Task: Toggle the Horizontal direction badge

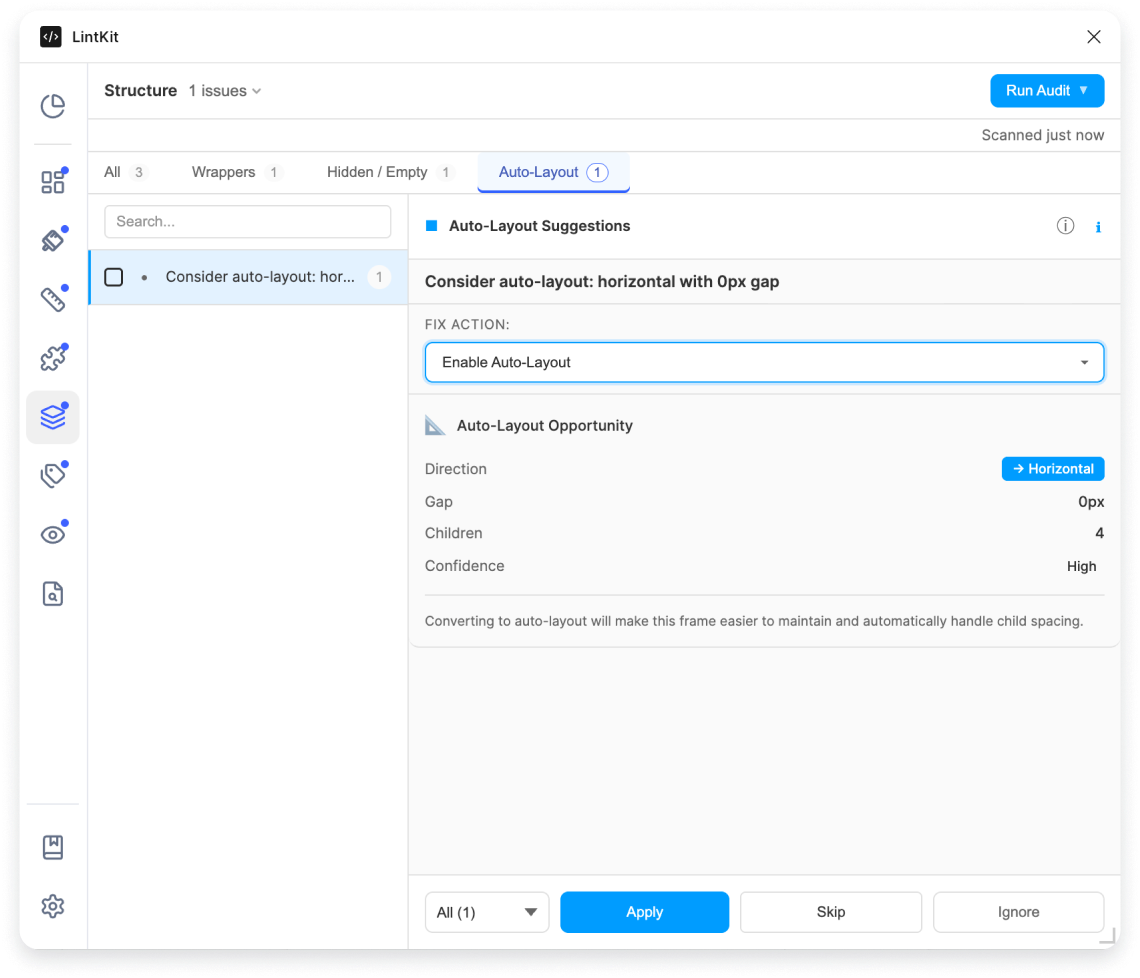Action: pos(1053,468)
